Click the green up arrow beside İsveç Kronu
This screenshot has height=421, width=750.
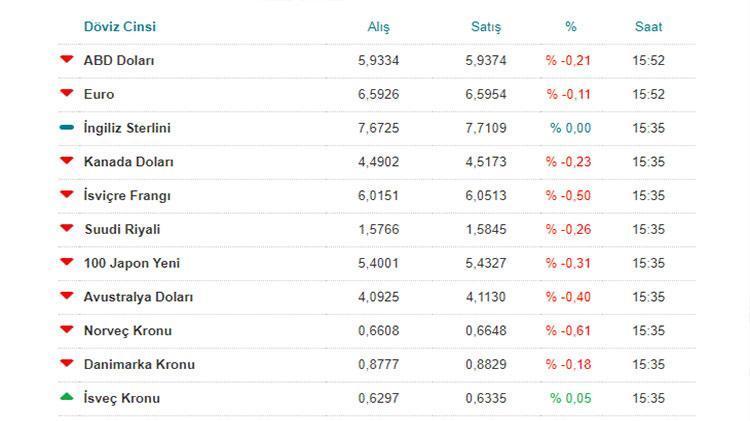tap(67, 397)
